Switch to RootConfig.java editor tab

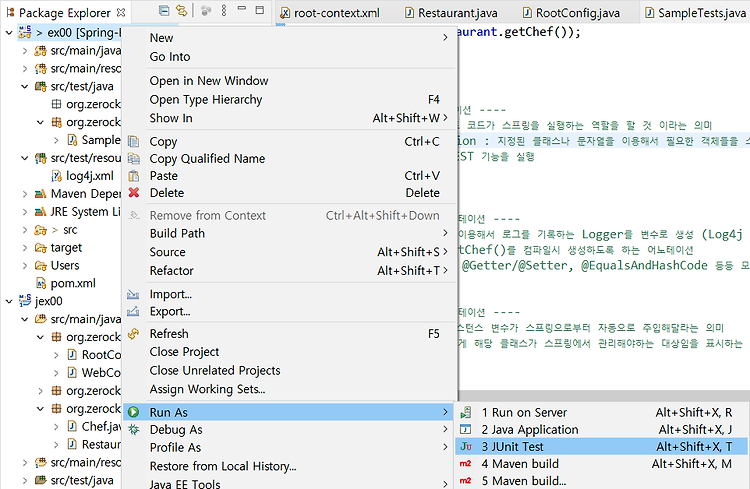[572, 12]
